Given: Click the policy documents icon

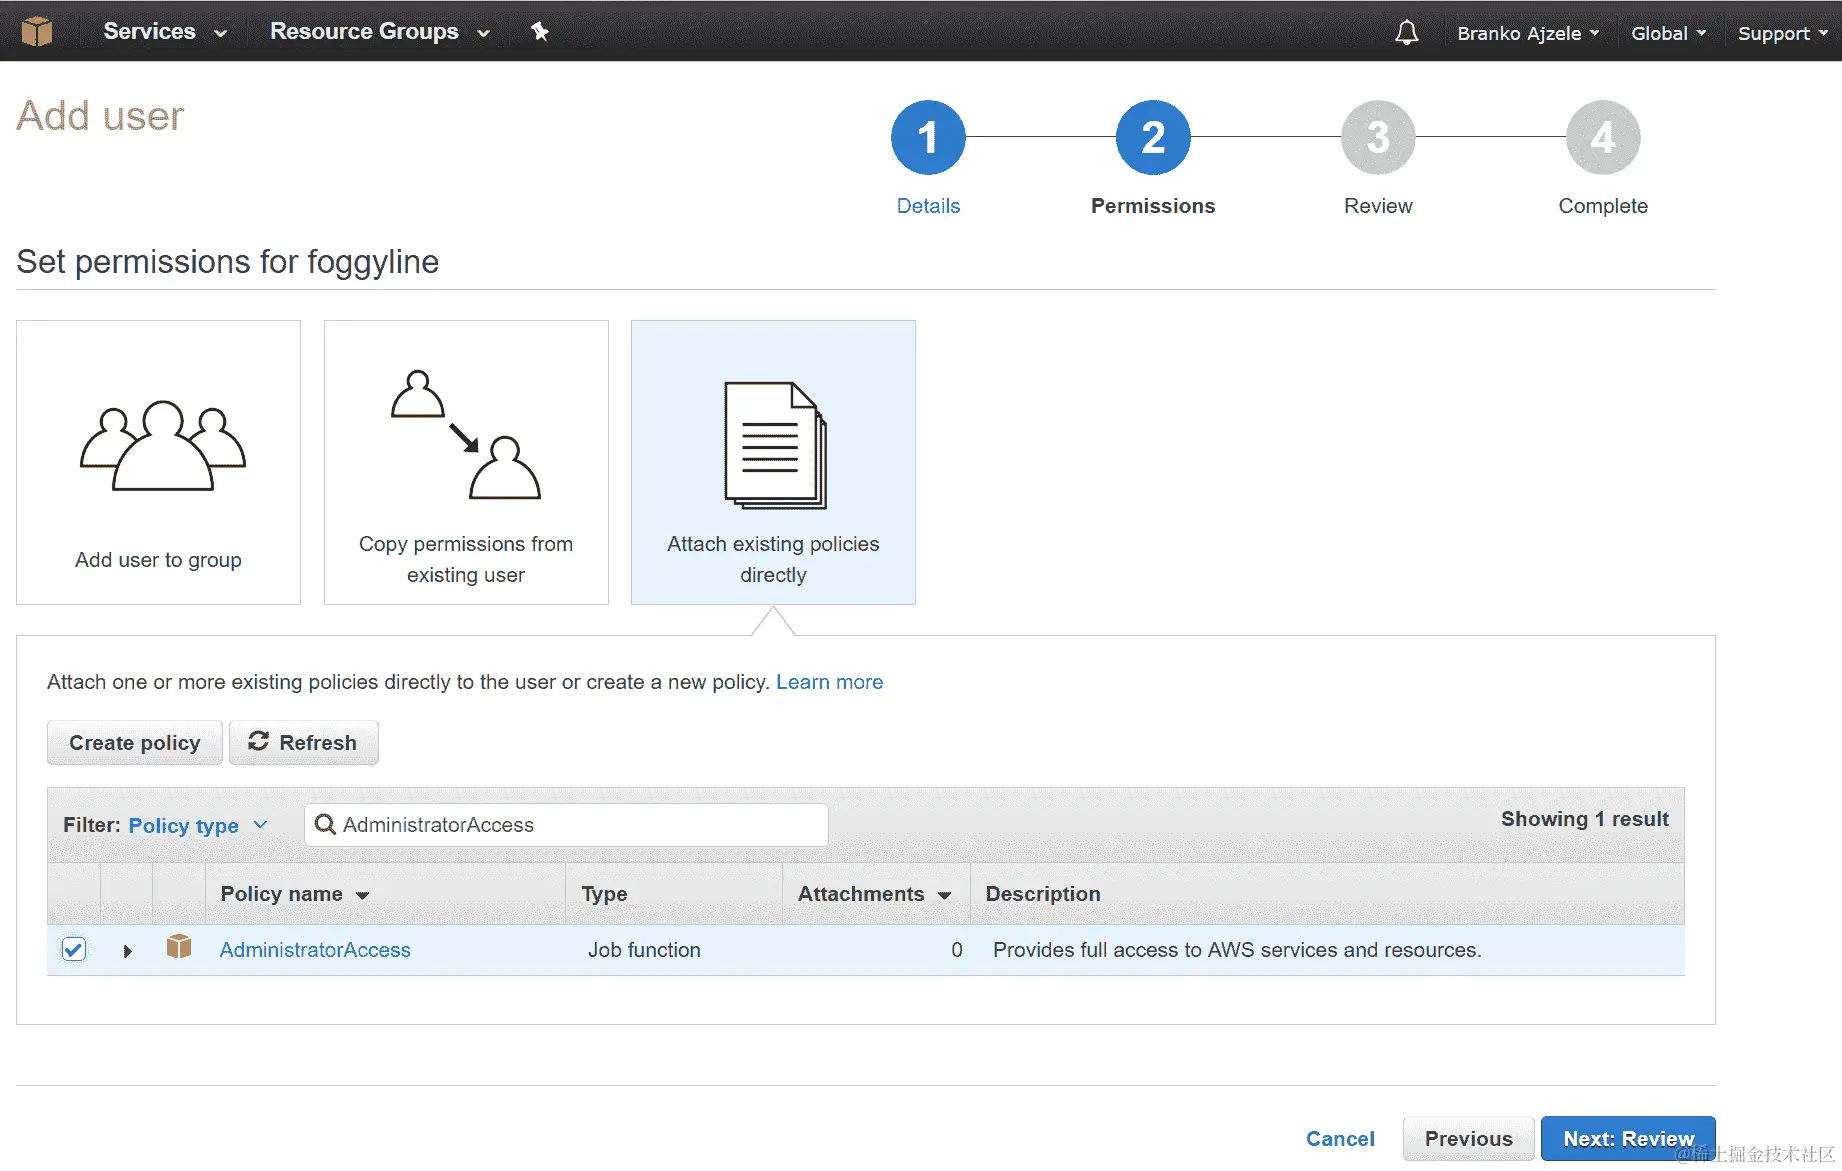Looking at the screenshot, I should point(775,445).
